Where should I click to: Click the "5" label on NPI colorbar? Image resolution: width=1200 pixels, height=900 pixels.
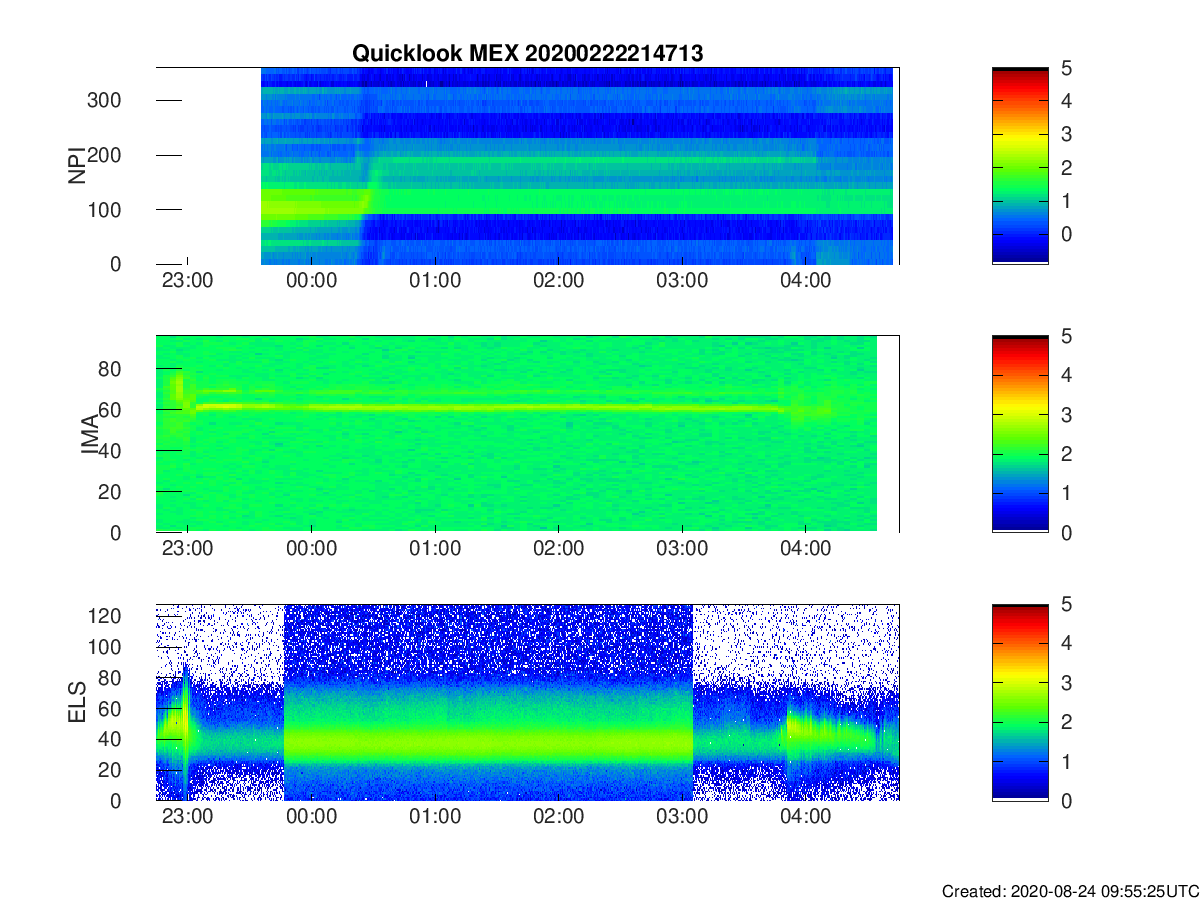[1065, 68]
